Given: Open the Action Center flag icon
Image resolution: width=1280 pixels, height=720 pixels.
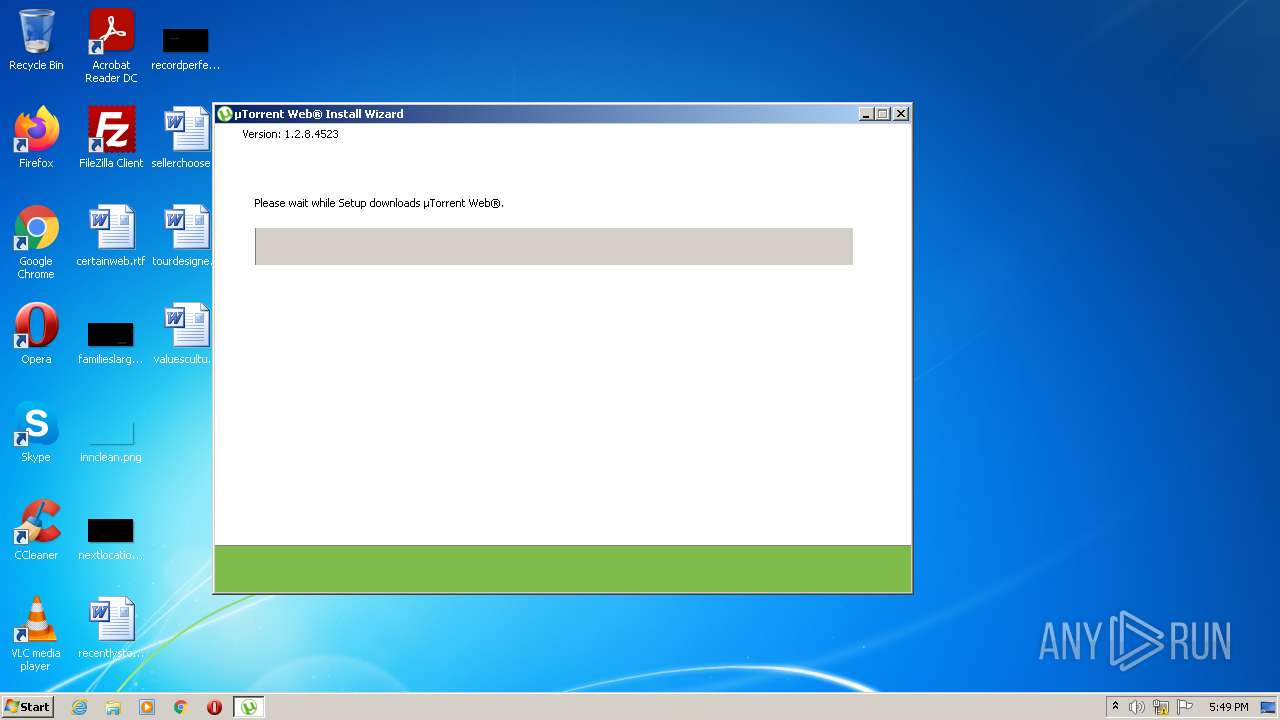Looking at the screenshot, I should pos(1185,707).
